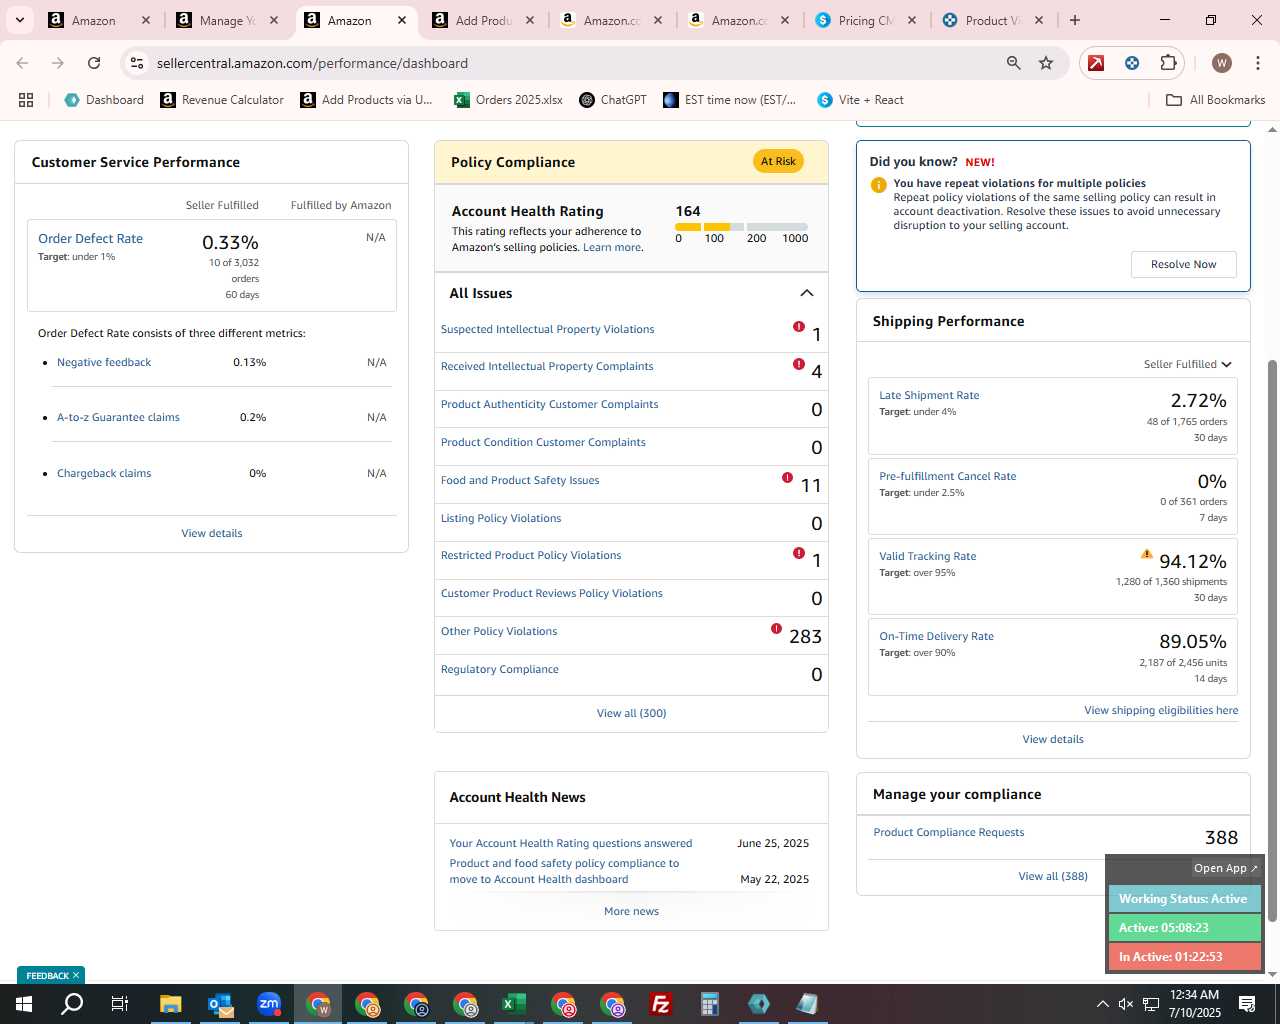Click the Account Health Rating score bar
The image size is (1280, 1024).
pos(741,227)
